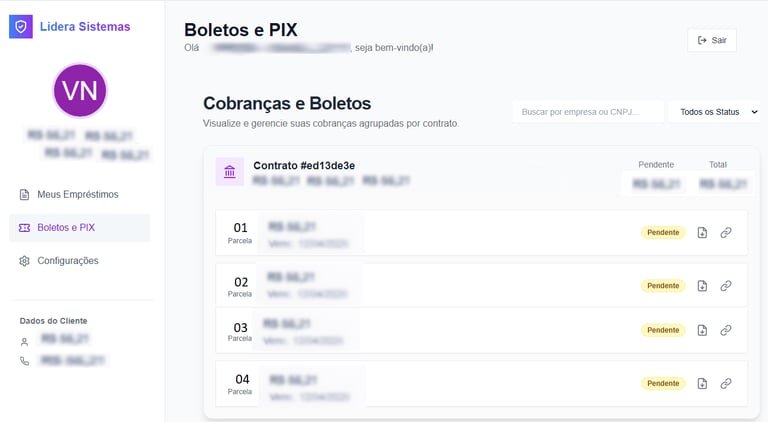
Task: Focus the company or CNPJ search field
Action: [x=588, y=112]
